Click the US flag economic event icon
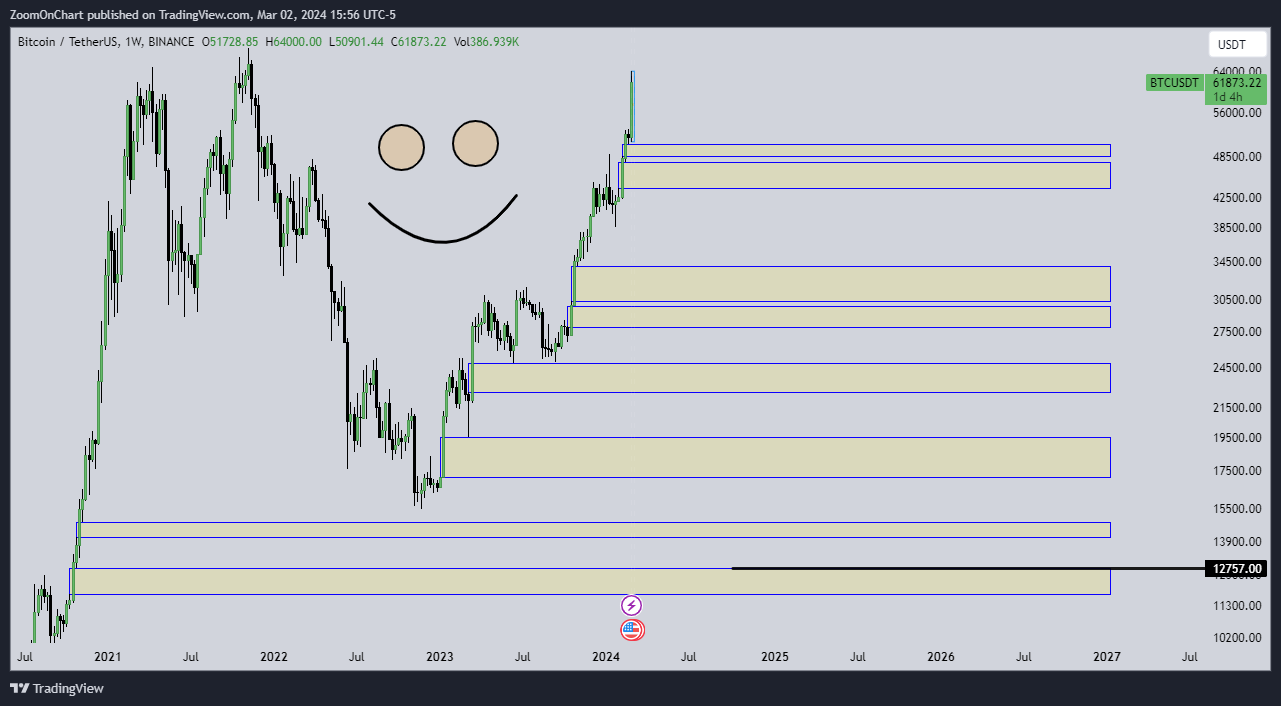 (632, 630)
